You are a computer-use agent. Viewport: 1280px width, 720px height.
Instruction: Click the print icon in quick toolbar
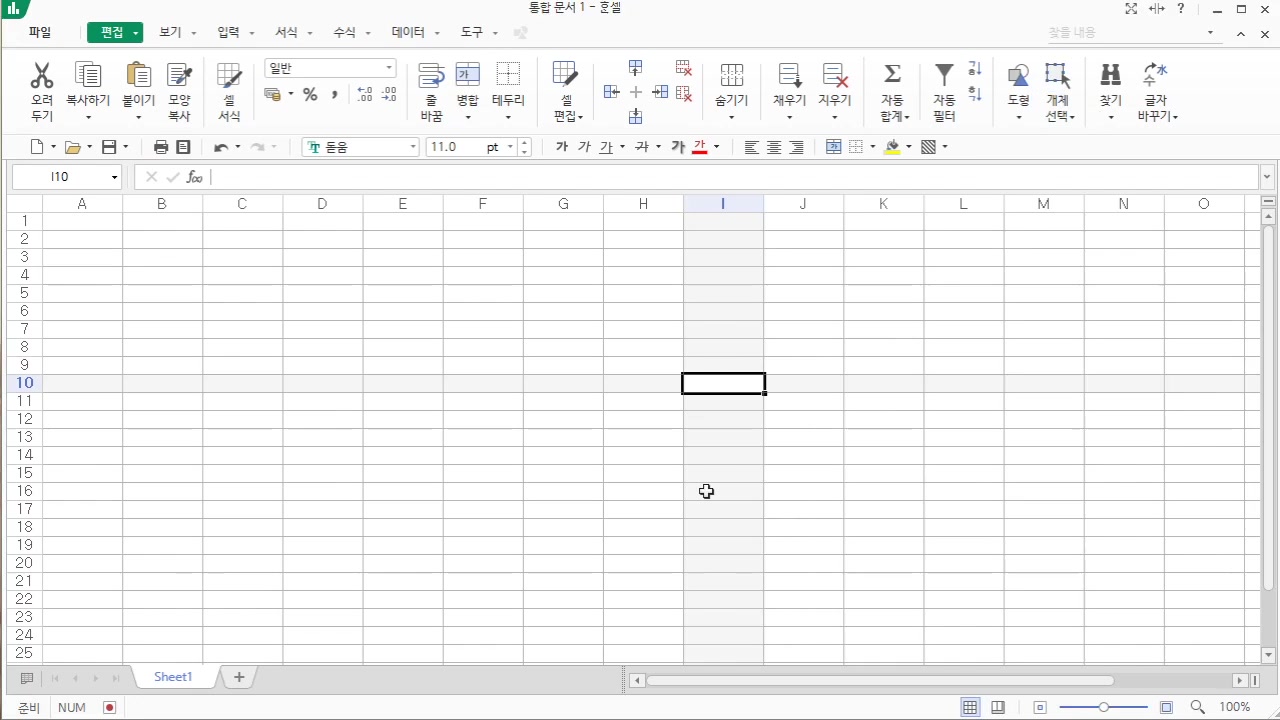161,147
